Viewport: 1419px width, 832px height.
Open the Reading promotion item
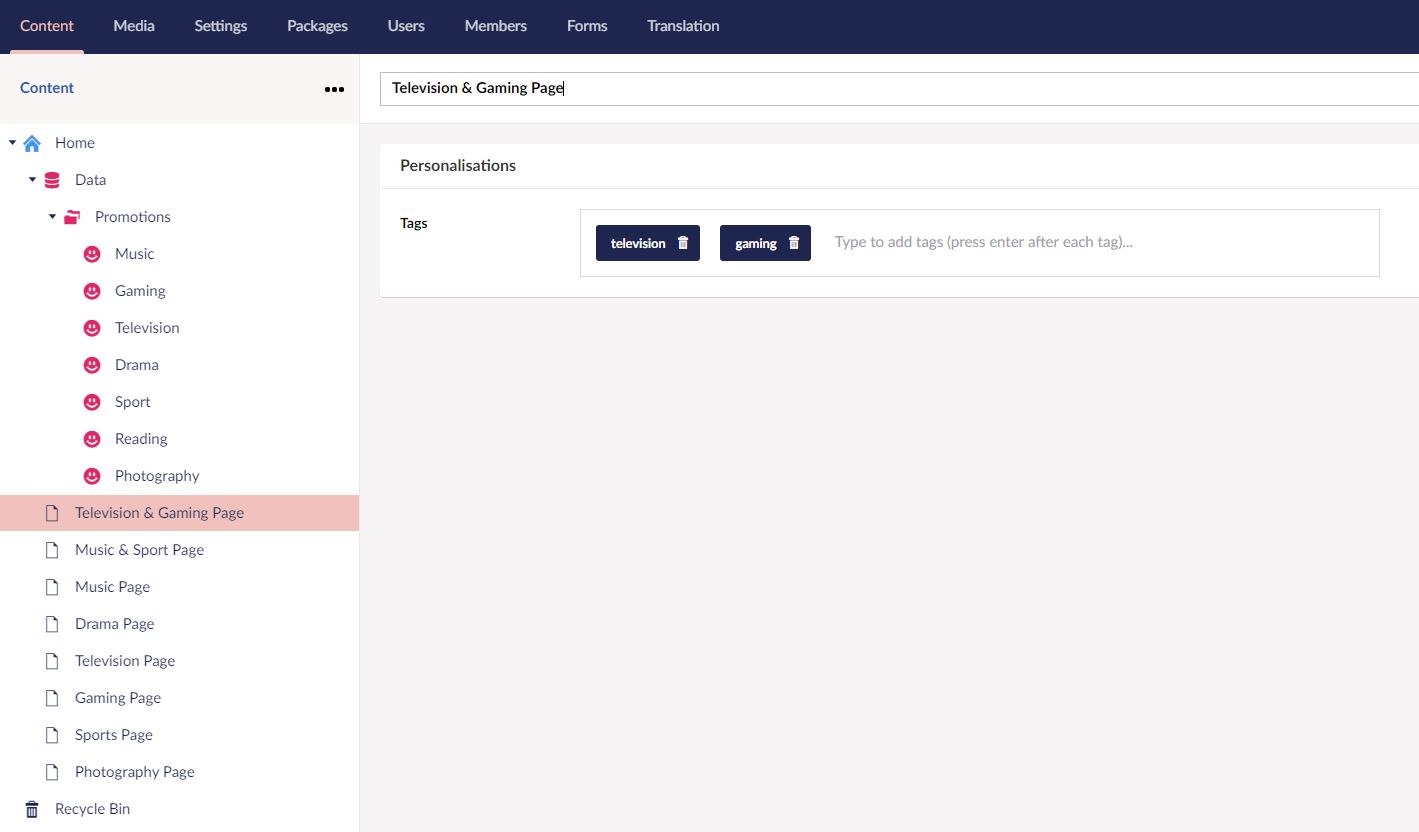point(141,439)
